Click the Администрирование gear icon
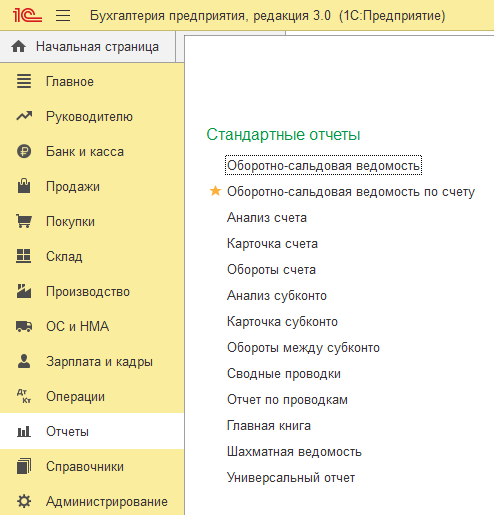This screenshot has width=494, height=515. [x=24, y=501]
